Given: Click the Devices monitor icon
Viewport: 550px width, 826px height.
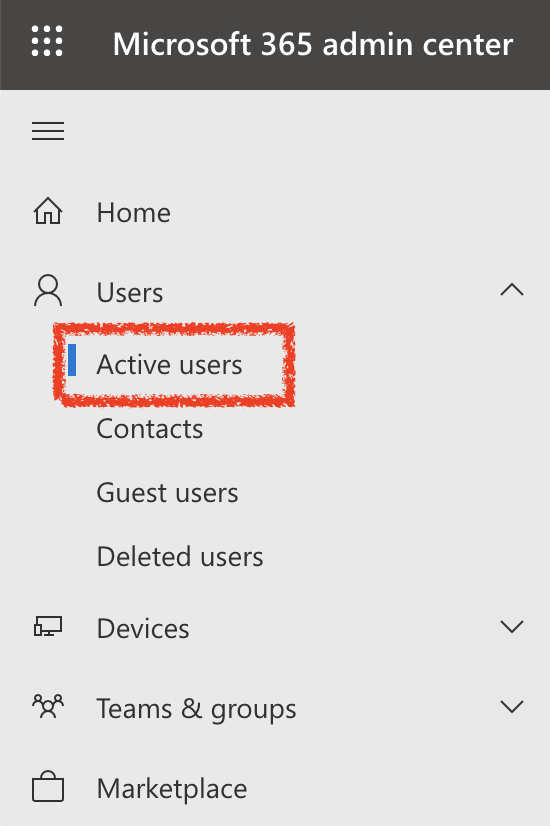Looking at the screenshot, I should click(x=48, y=627).
